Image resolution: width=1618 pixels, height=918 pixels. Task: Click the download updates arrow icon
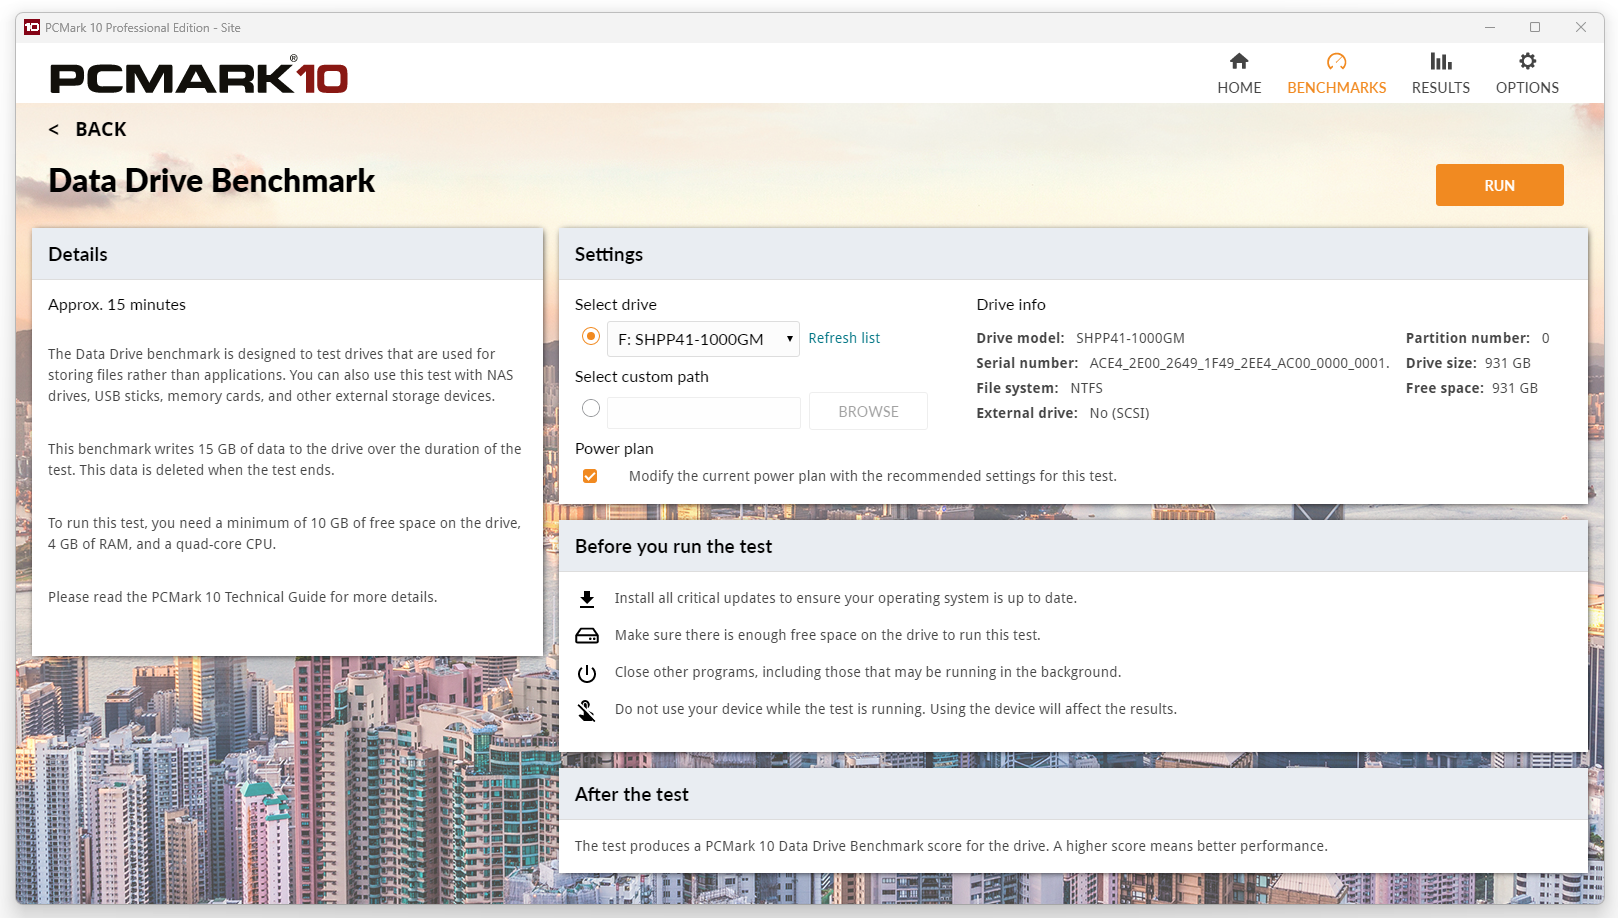[587, 599]
